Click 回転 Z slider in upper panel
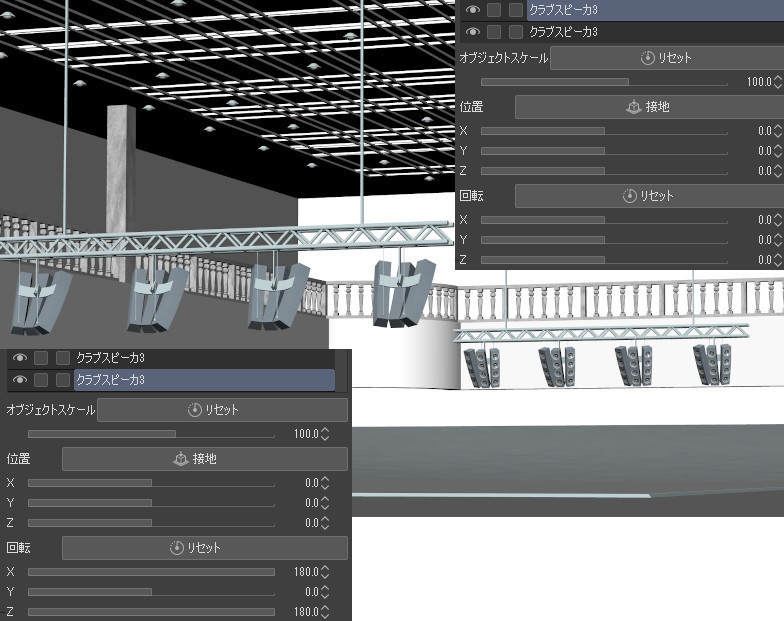 (x=604, y=260)
